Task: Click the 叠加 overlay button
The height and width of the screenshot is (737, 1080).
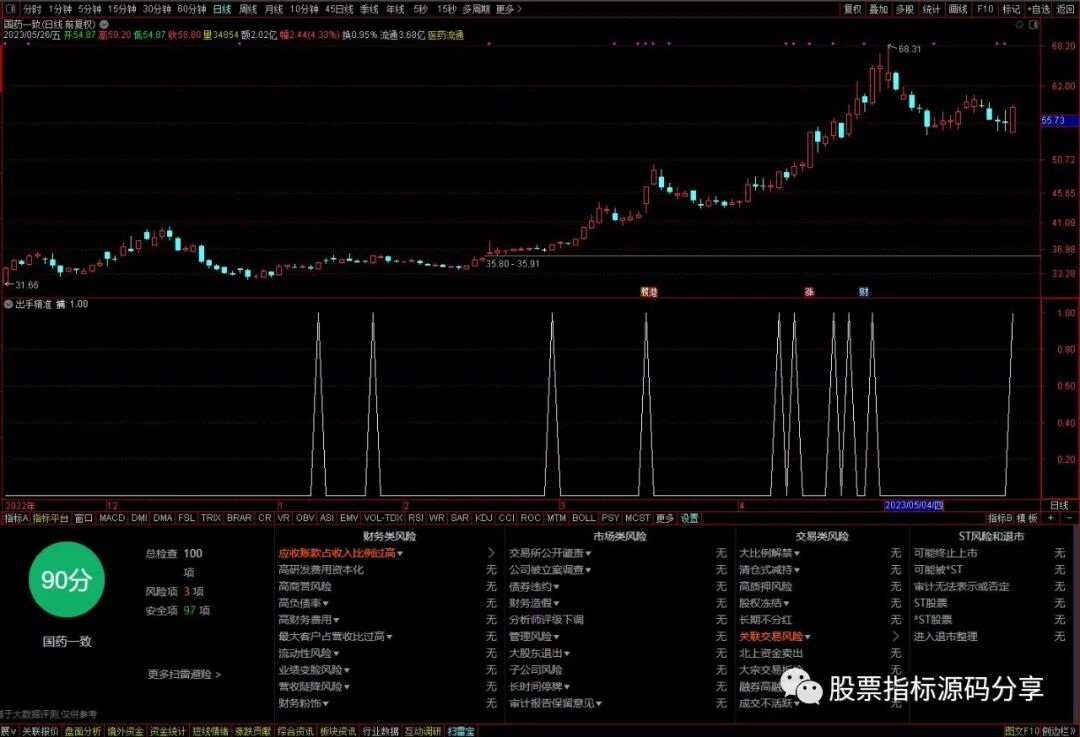Action: [x=878, y=9]
